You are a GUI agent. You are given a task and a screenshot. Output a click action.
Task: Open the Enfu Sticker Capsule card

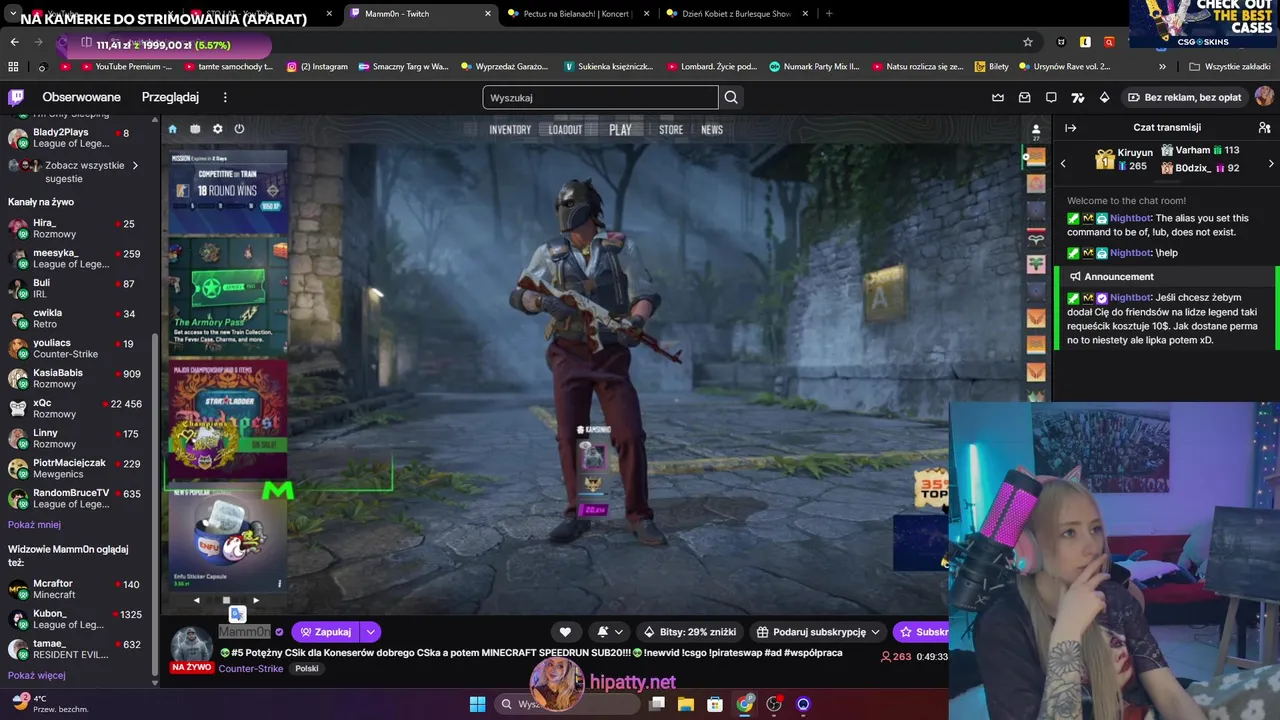228,538
